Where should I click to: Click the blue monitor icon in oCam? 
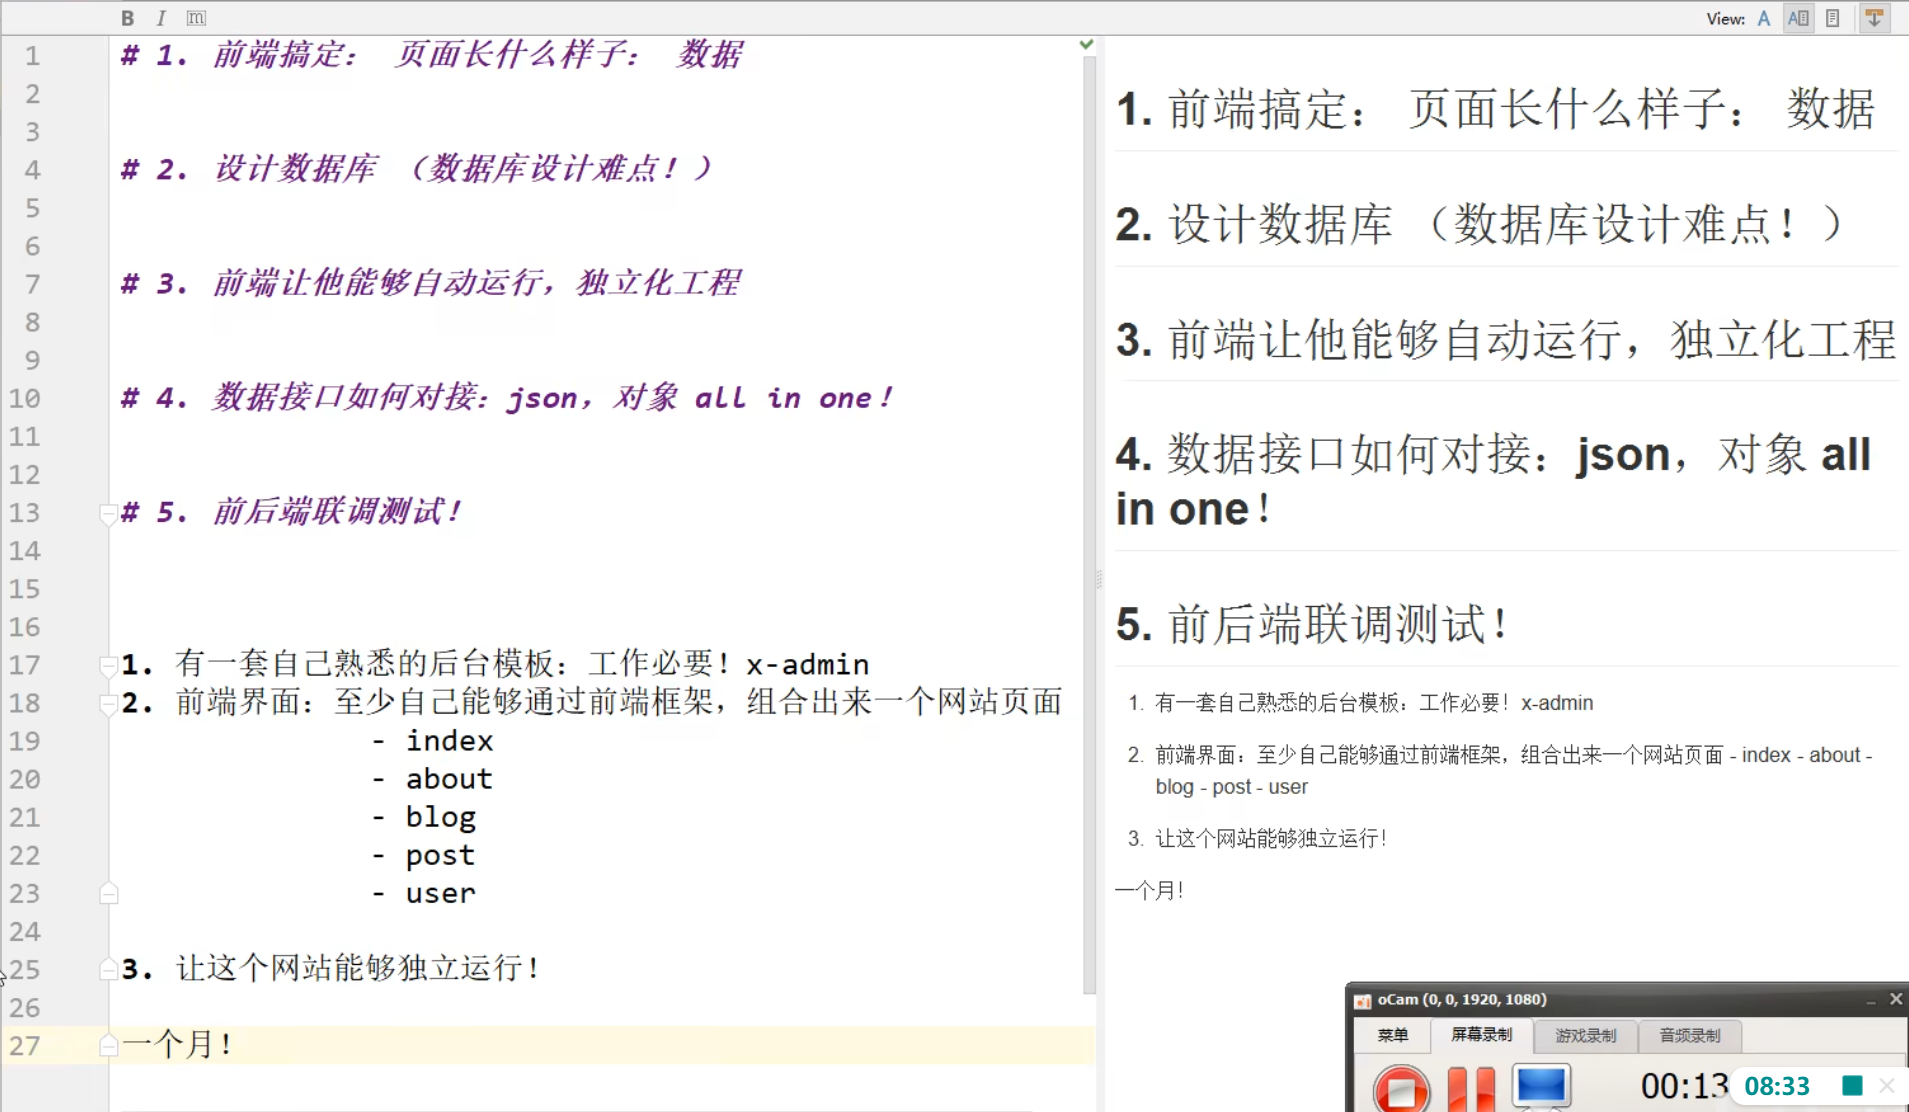[x=1541, y=1086]
